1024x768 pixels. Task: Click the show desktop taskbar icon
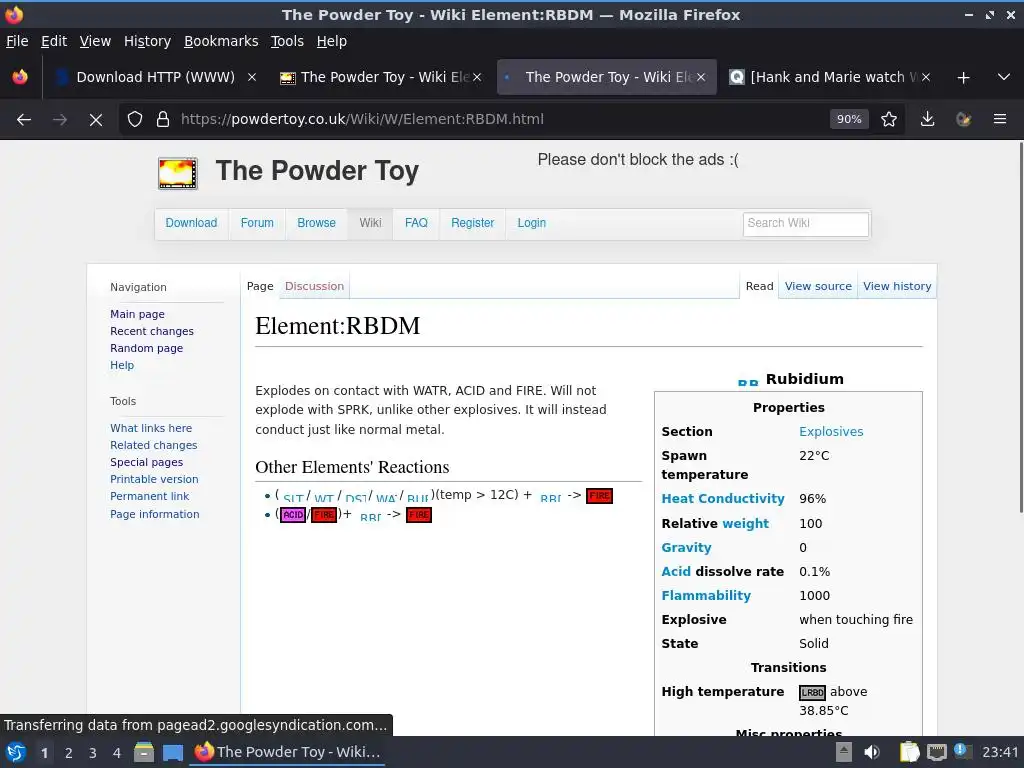click(x=173, y=752)
